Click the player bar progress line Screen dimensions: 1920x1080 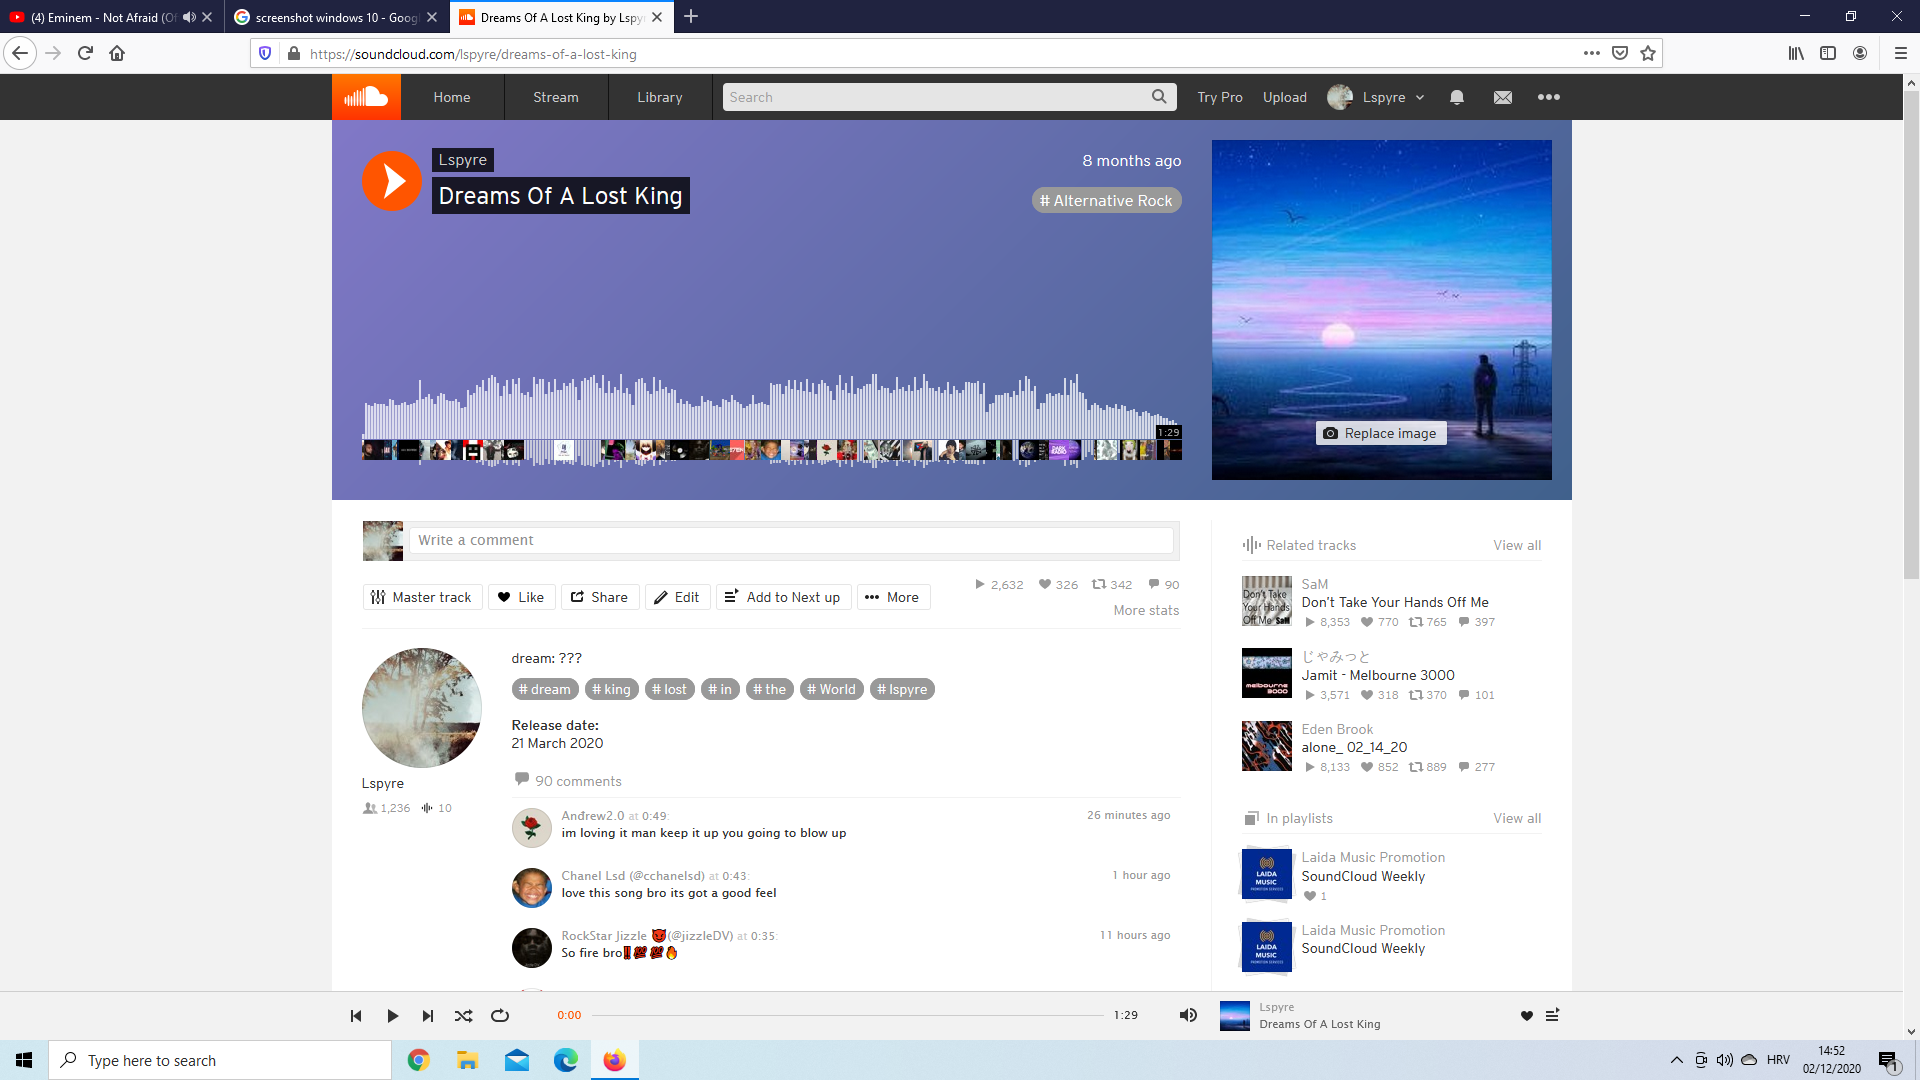848,1016
